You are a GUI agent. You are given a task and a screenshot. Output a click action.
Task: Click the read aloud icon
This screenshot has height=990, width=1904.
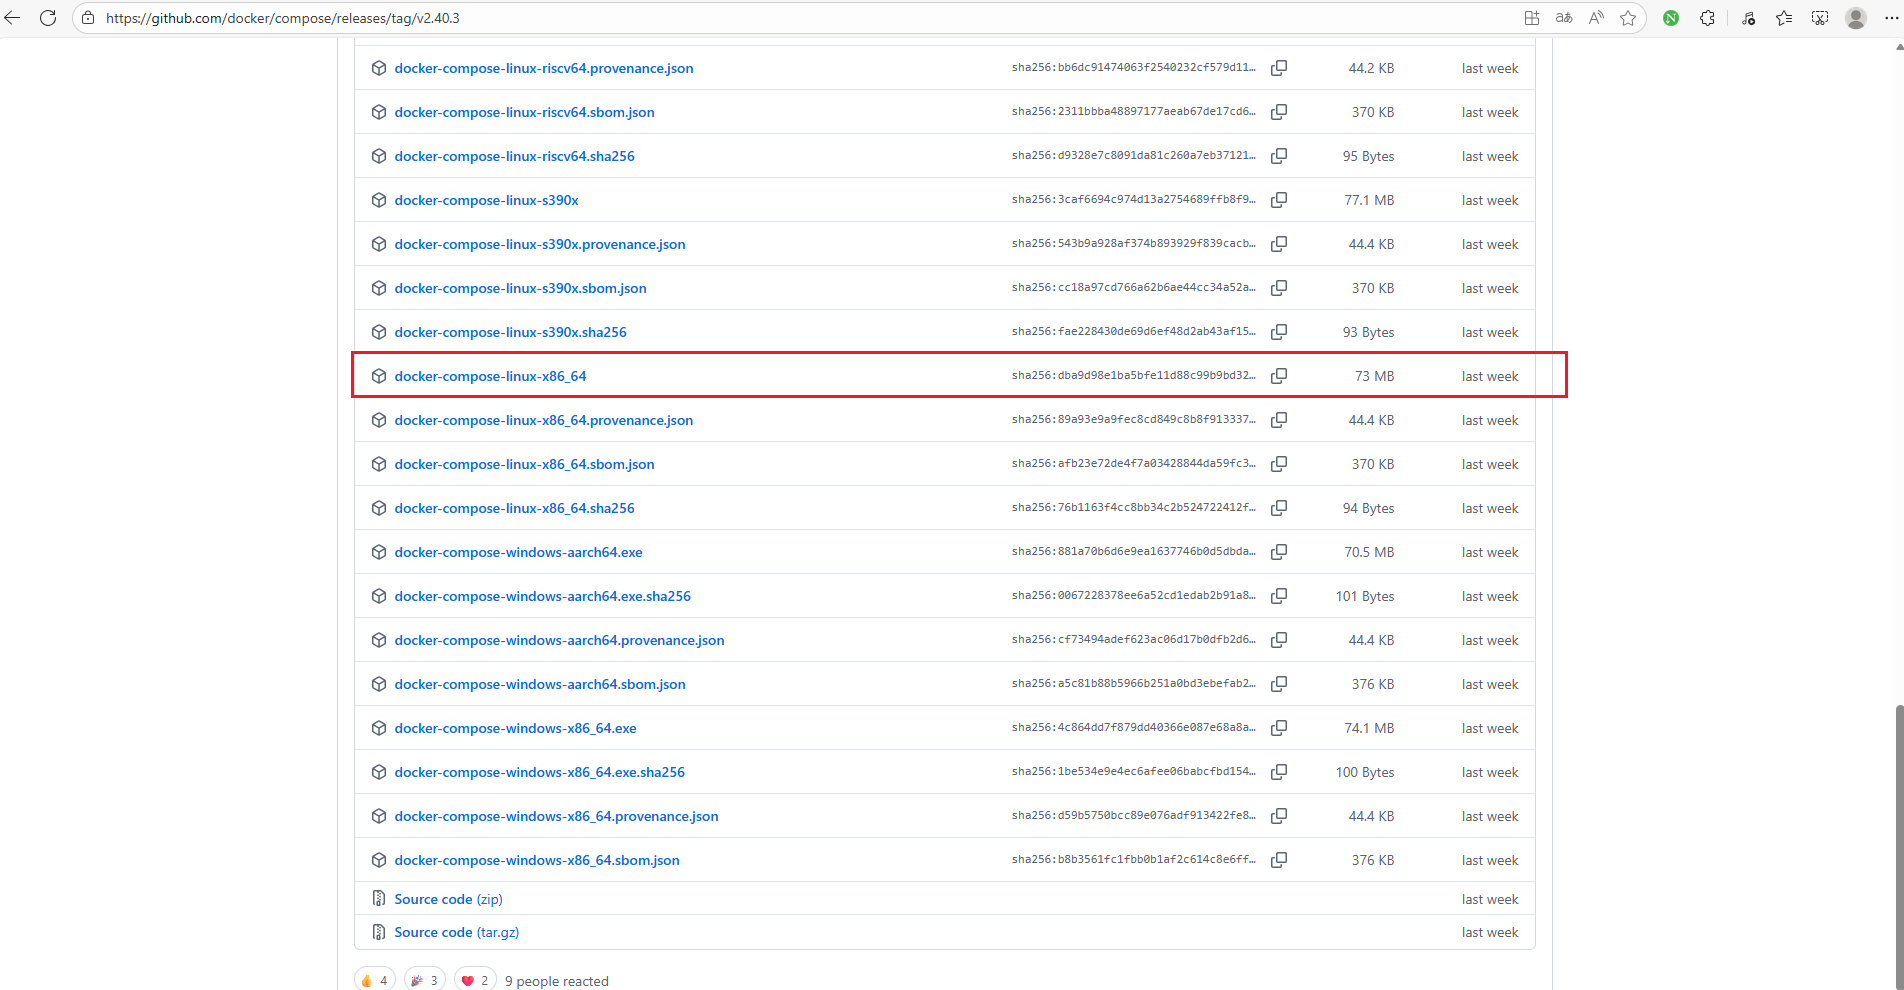tap(1596, 18)
